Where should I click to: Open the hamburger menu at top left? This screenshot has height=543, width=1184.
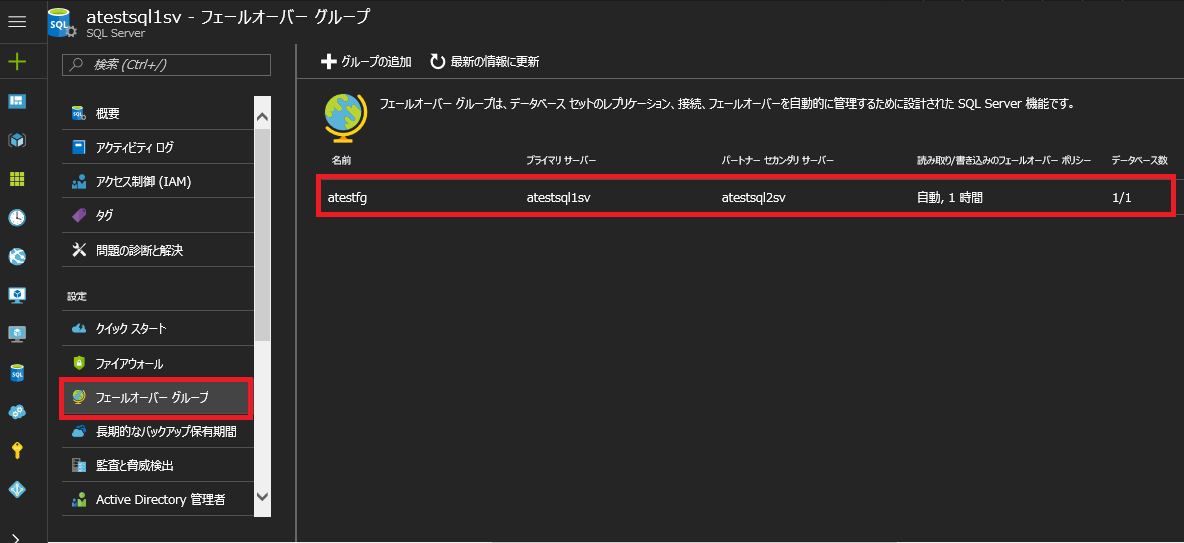(x=17, y=21)
